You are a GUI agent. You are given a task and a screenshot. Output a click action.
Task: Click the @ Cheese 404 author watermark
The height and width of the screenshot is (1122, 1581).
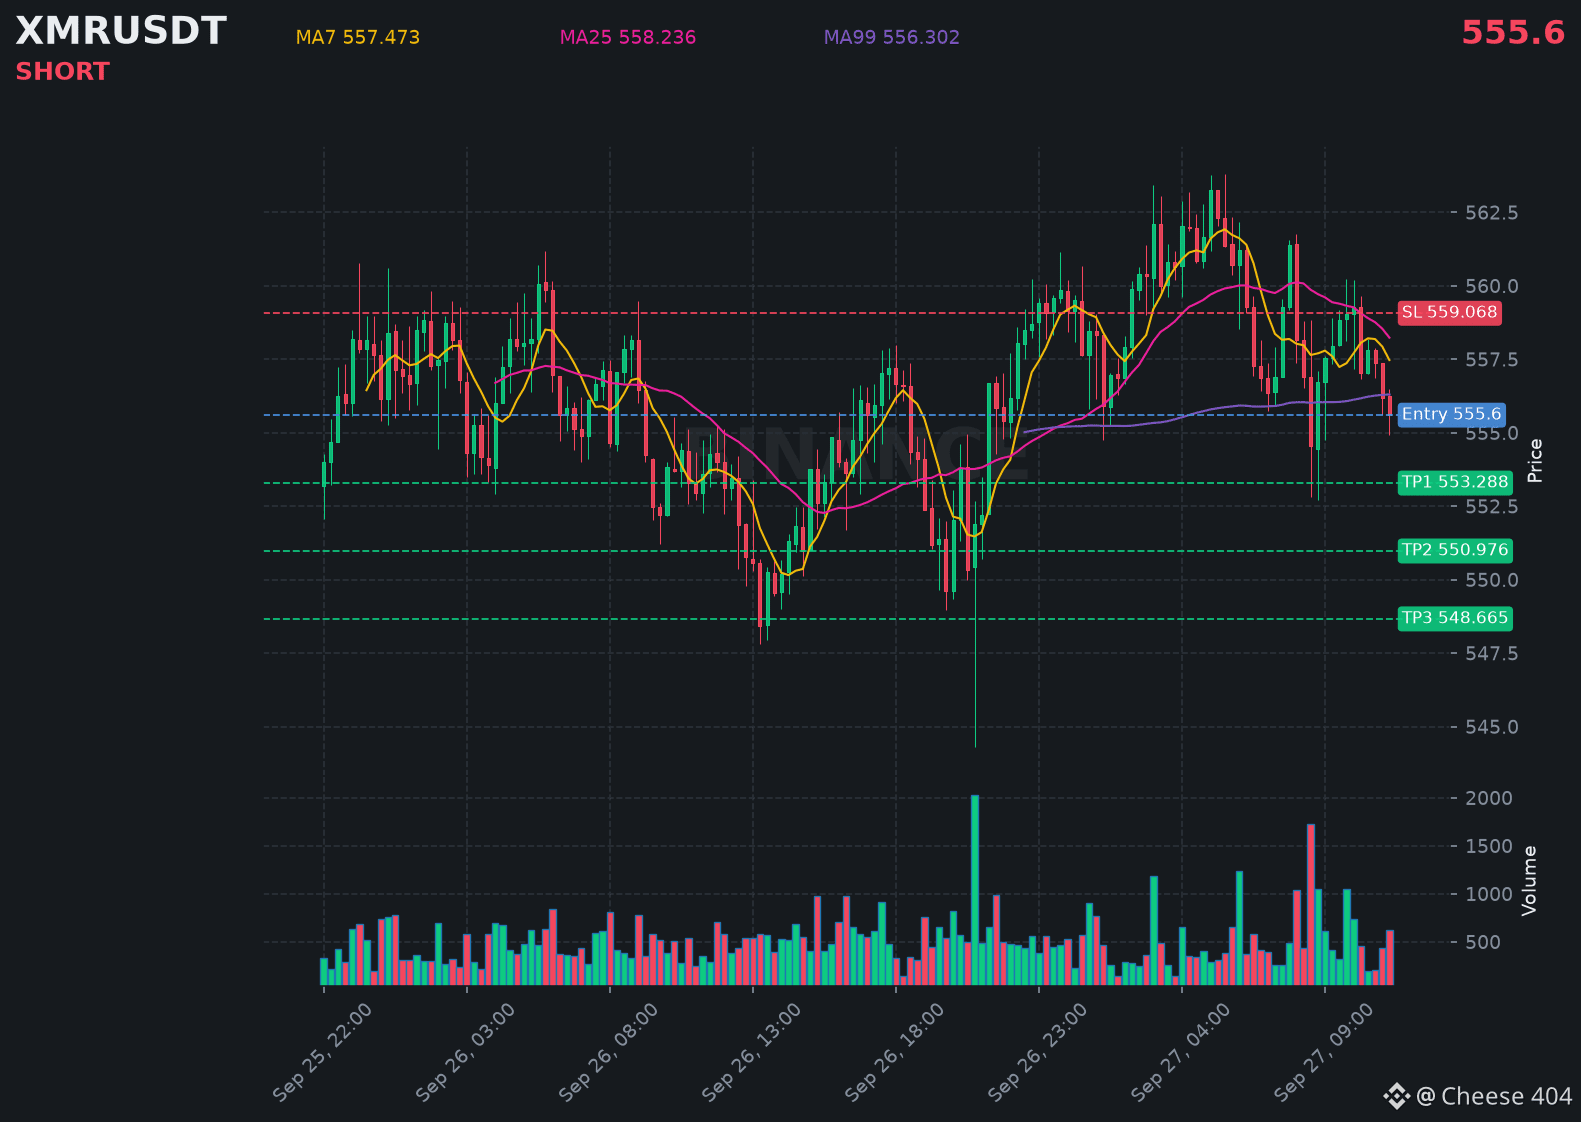pos(1494,1097)
